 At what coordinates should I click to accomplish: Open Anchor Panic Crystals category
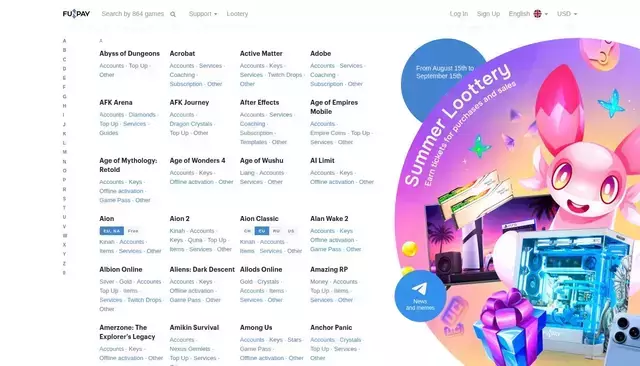pyautogui.click(x=350, y=340)
